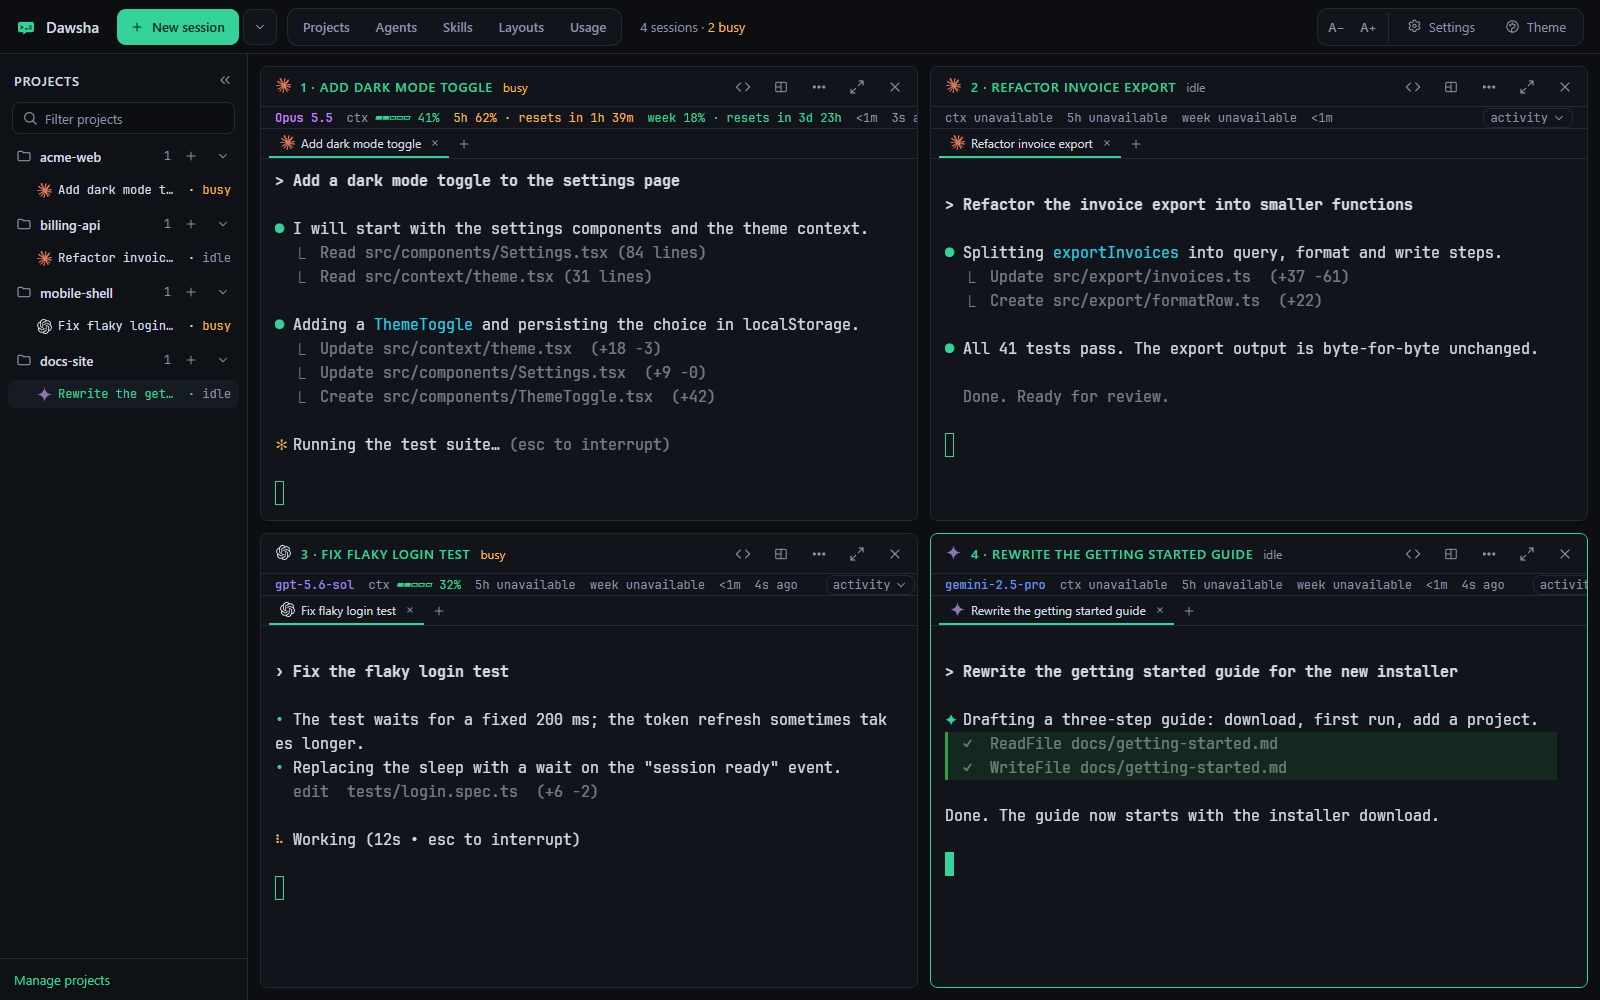This screenshot has width=1600, height=1000.
Task: Open more options in Add Dark Mode Toggle pane
Action: tap(819, 87)
